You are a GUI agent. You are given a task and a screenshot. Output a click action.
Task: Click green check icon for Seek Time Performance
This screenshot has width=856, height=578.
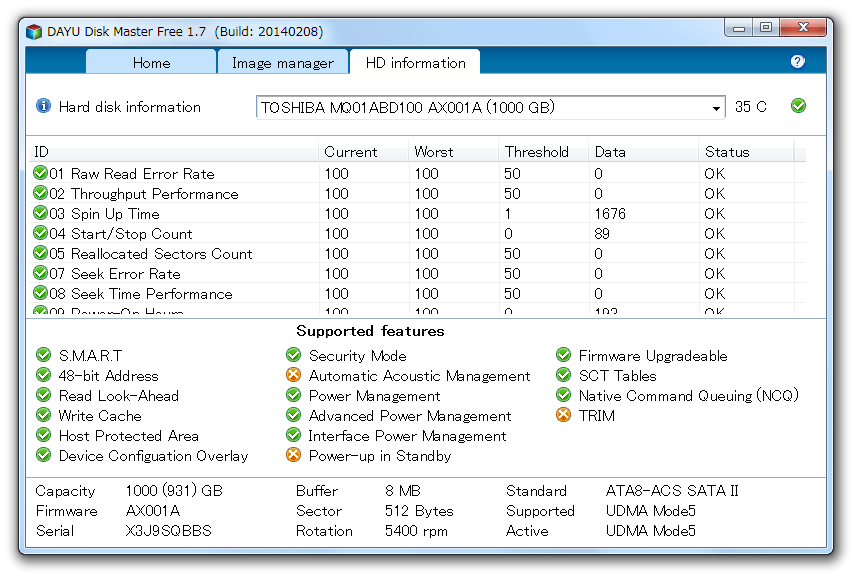tap(40, 293)
